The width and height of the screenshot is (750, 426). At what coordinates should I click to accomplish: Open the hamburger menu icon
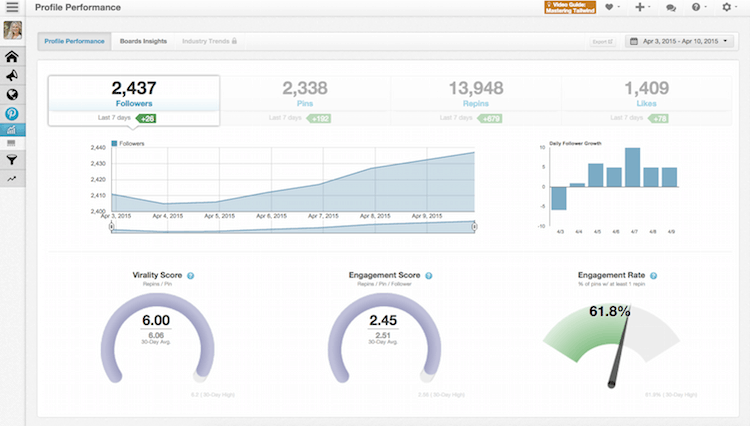click(12, 7)
